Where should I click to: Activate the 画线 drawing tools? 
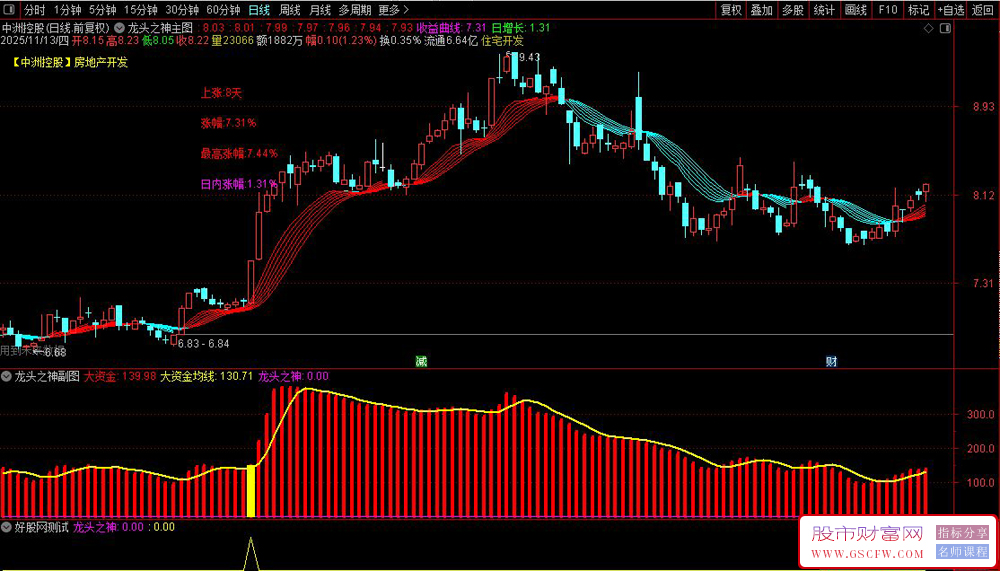(855, 10)
